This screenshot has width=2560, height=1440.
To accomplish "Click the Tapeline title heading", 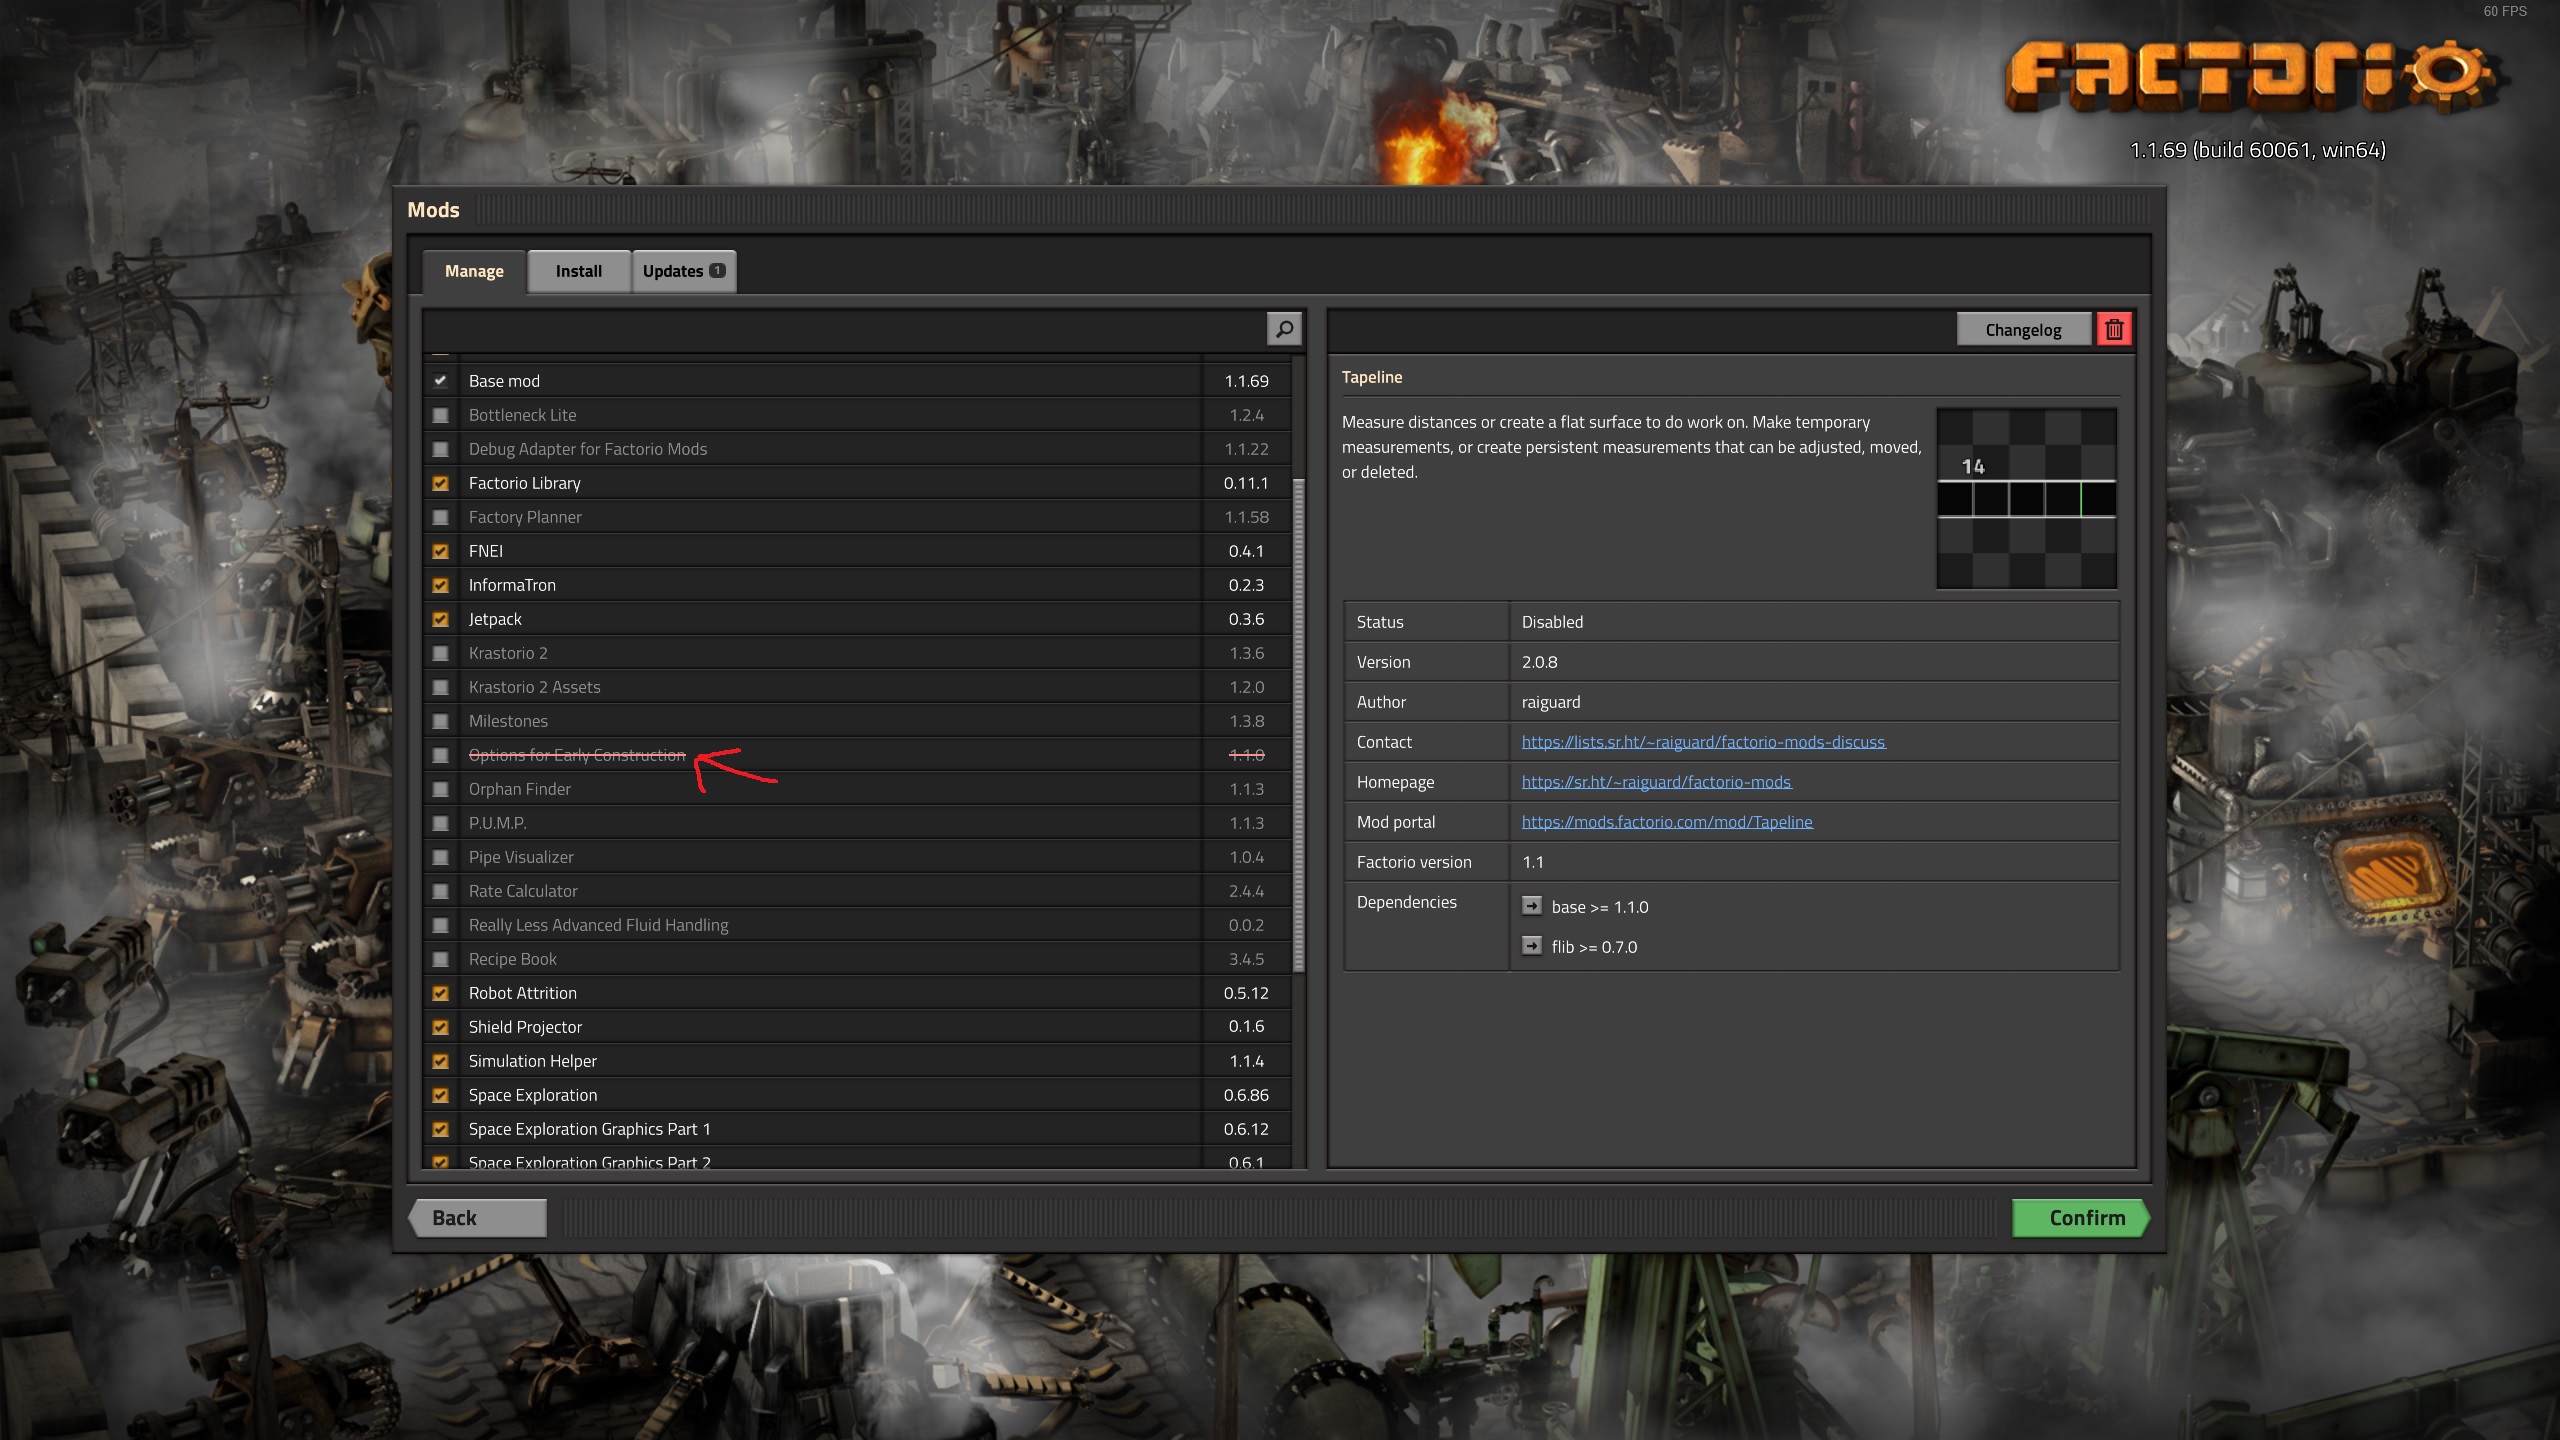I will tap(1371, 377).
